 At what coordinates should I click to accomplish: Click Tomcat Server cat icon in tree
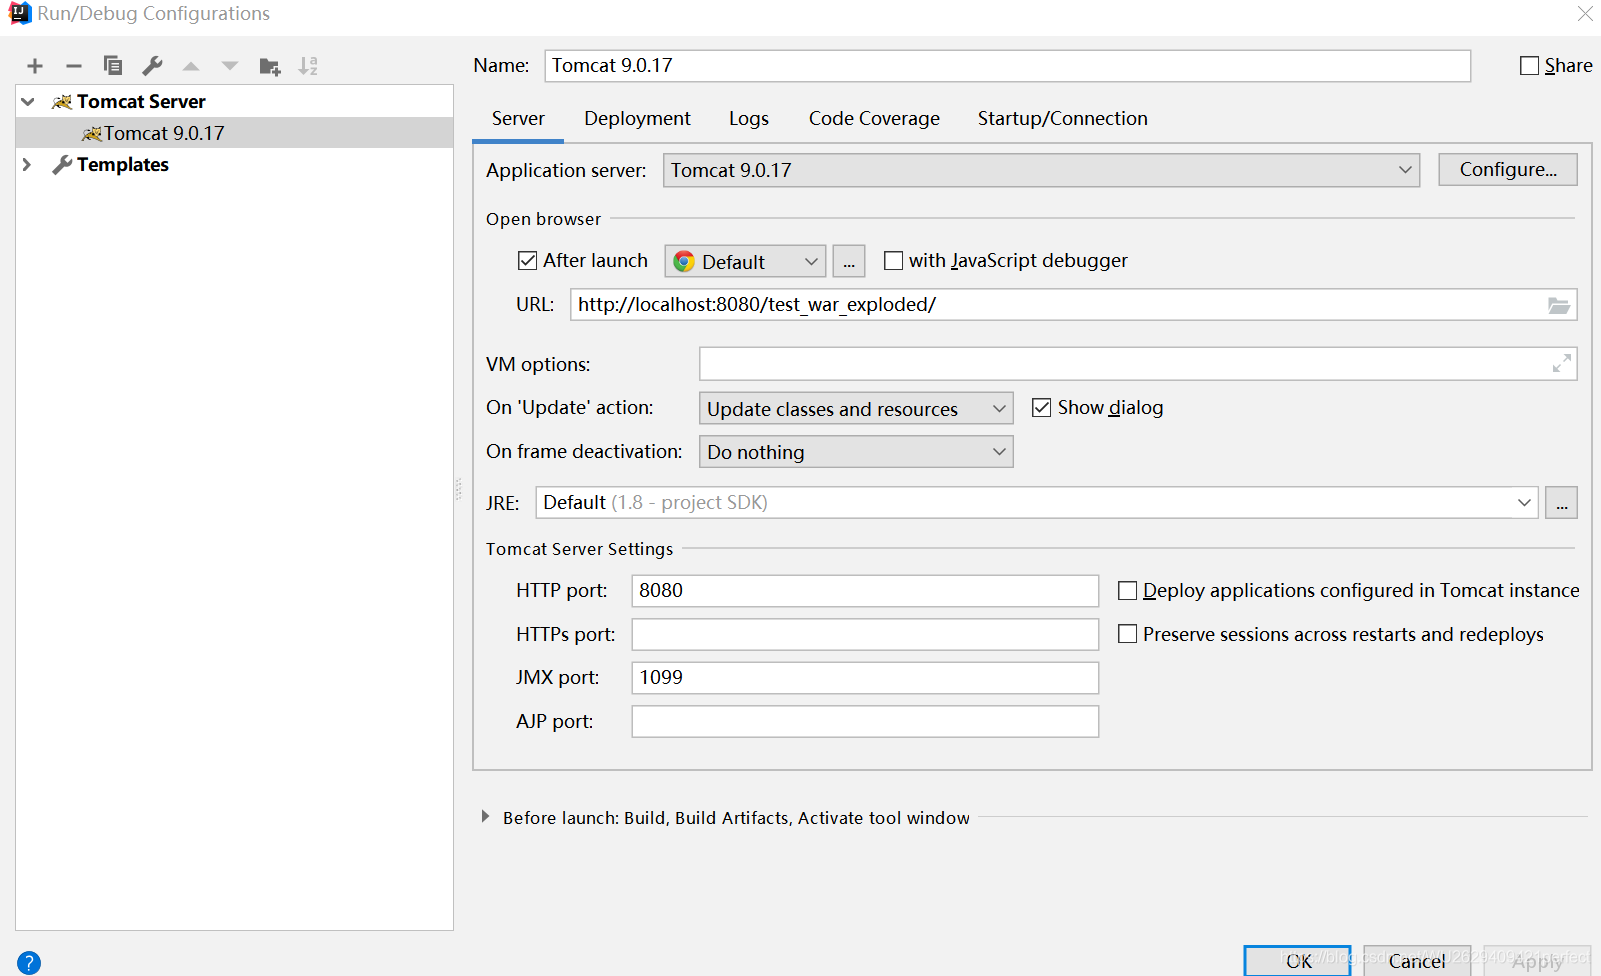tap(62, 102)
